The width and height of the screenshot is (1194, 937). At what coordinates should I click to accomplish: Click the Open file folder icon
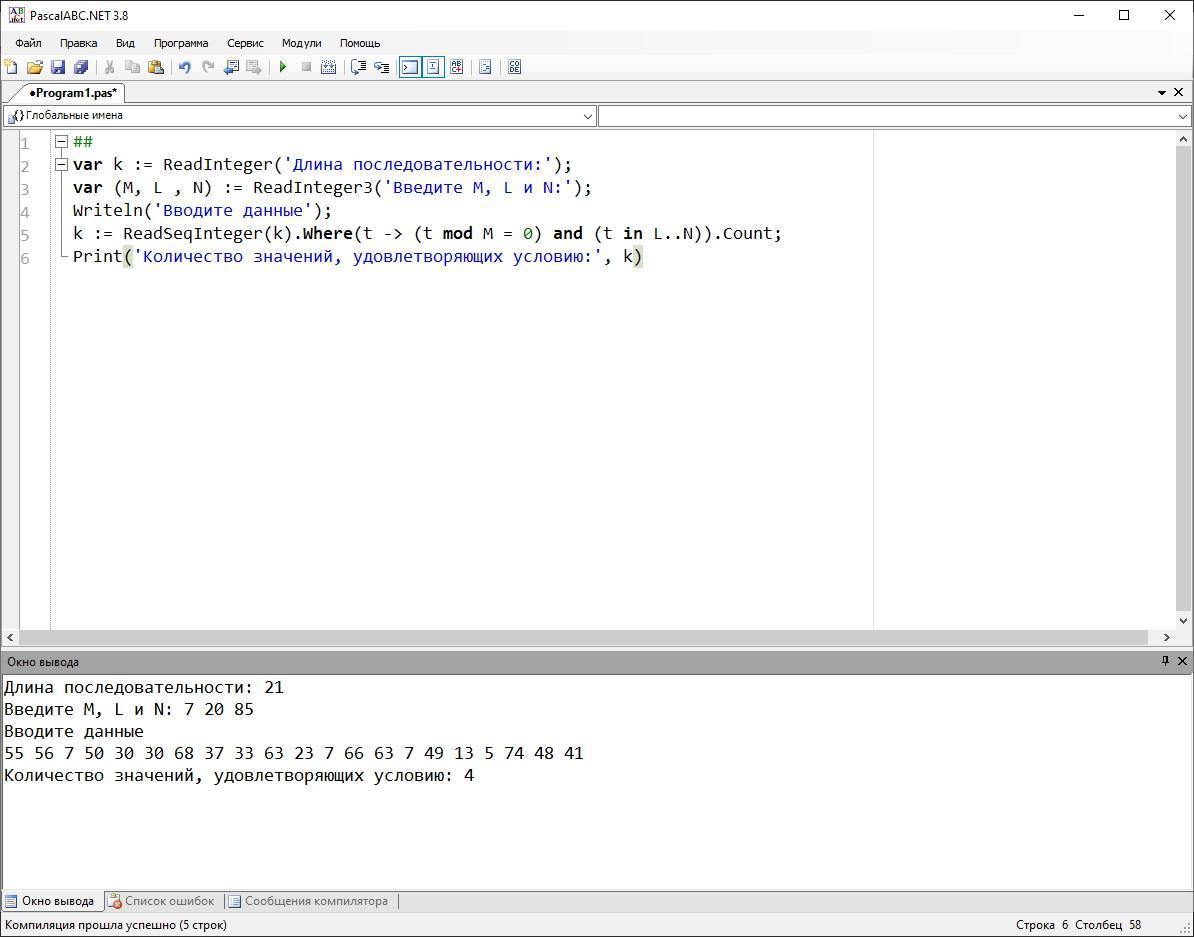[34, 67]
